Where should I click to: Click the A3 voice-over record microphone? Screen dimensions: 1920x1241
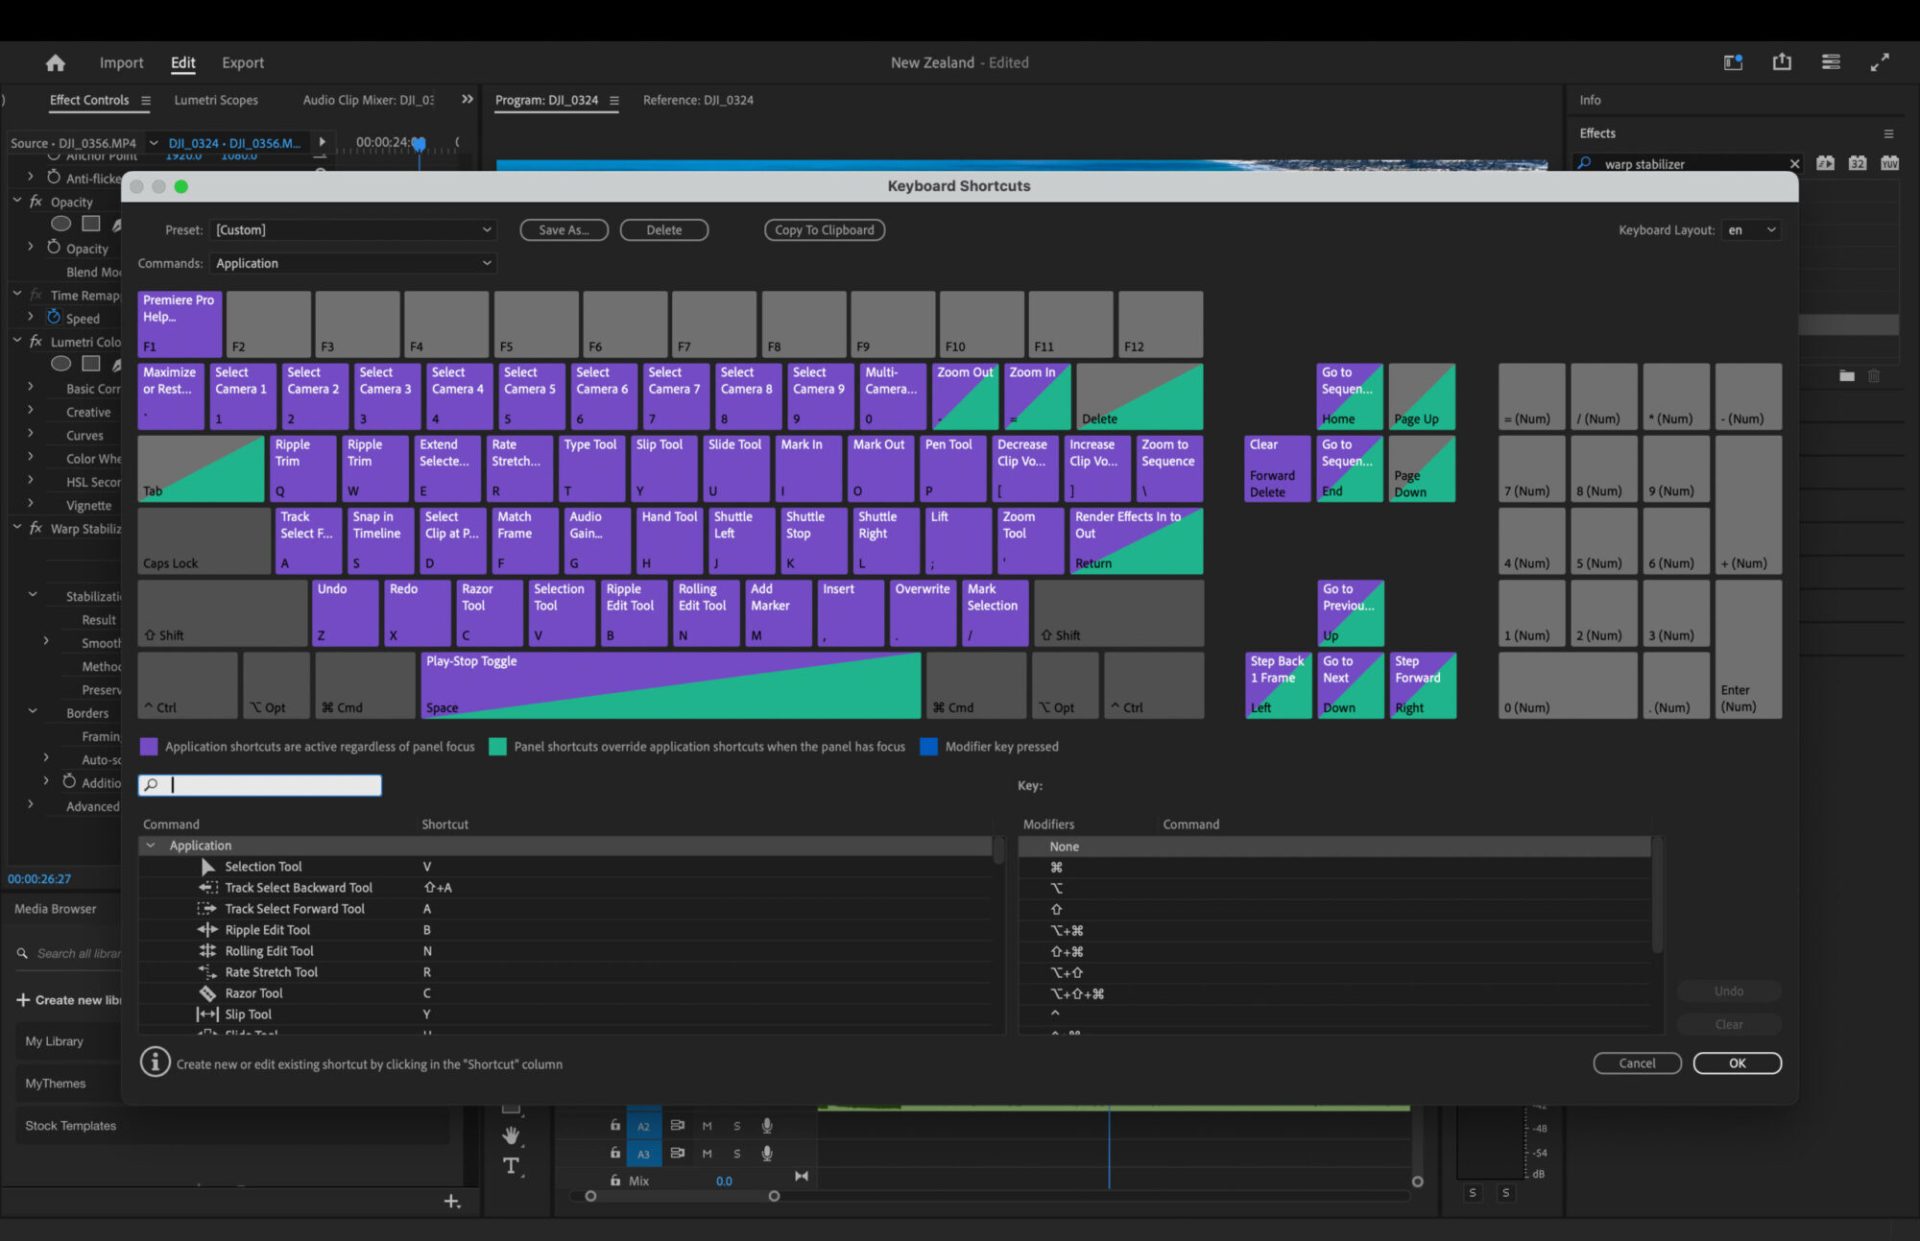[x=767, y=1153]
